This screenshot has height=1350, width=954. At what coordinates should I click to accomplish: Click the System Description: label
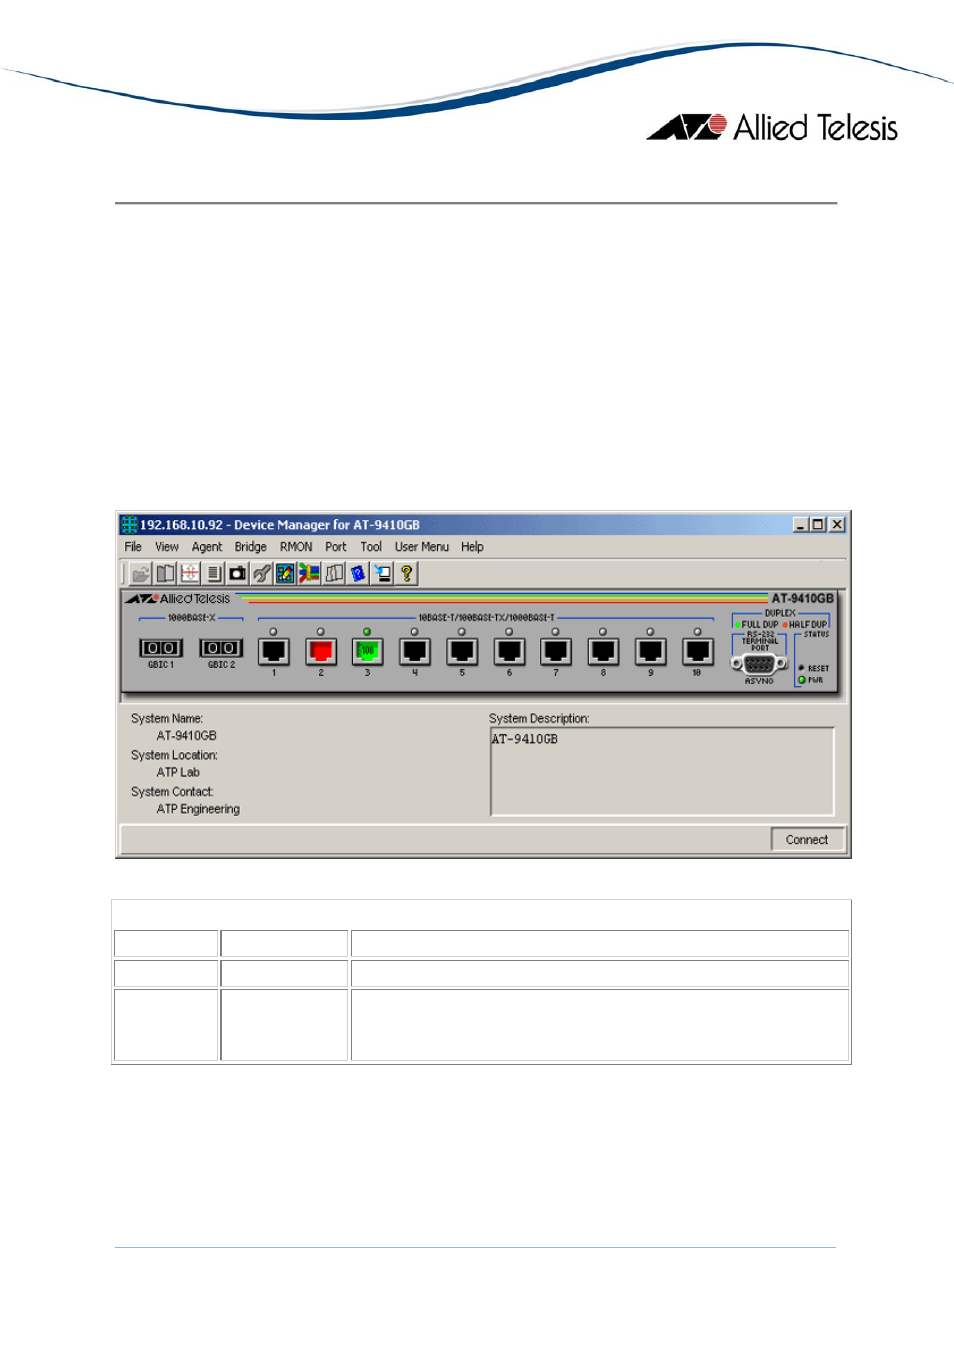pyautogui.click(x=539, y=718)
